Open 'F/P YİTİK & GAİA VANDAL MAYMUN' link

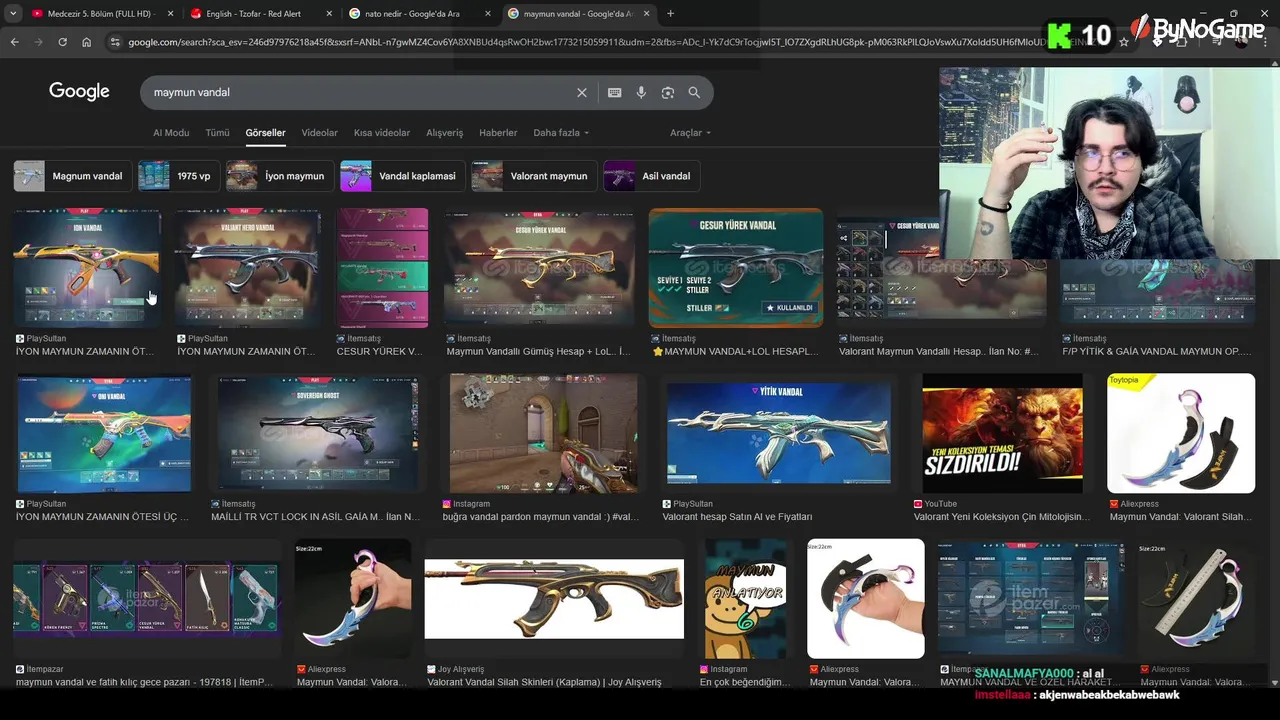tap(1157, 352)
